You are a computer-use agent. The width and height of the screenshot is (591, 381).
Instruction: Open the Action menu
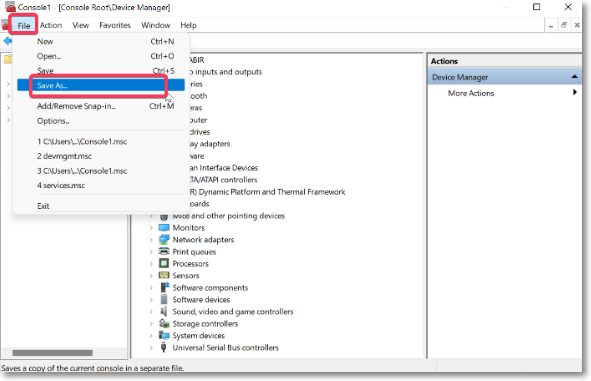click(51, 25)
